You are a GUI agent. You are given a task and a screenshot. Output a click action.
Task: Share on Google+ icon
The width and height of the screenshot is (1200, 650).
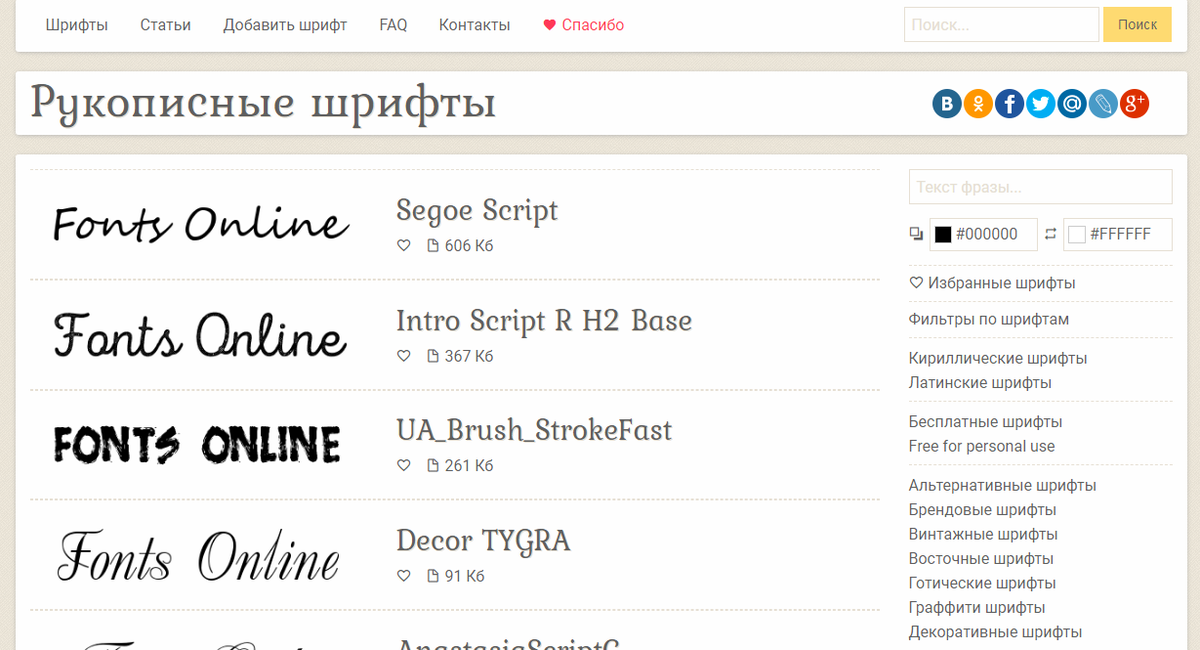coord(1134,103)
